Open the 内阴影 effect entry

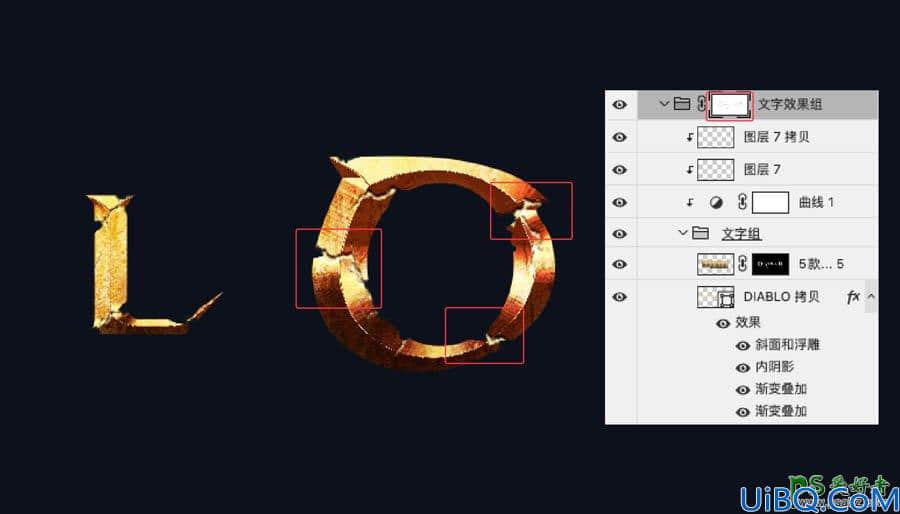774,367
